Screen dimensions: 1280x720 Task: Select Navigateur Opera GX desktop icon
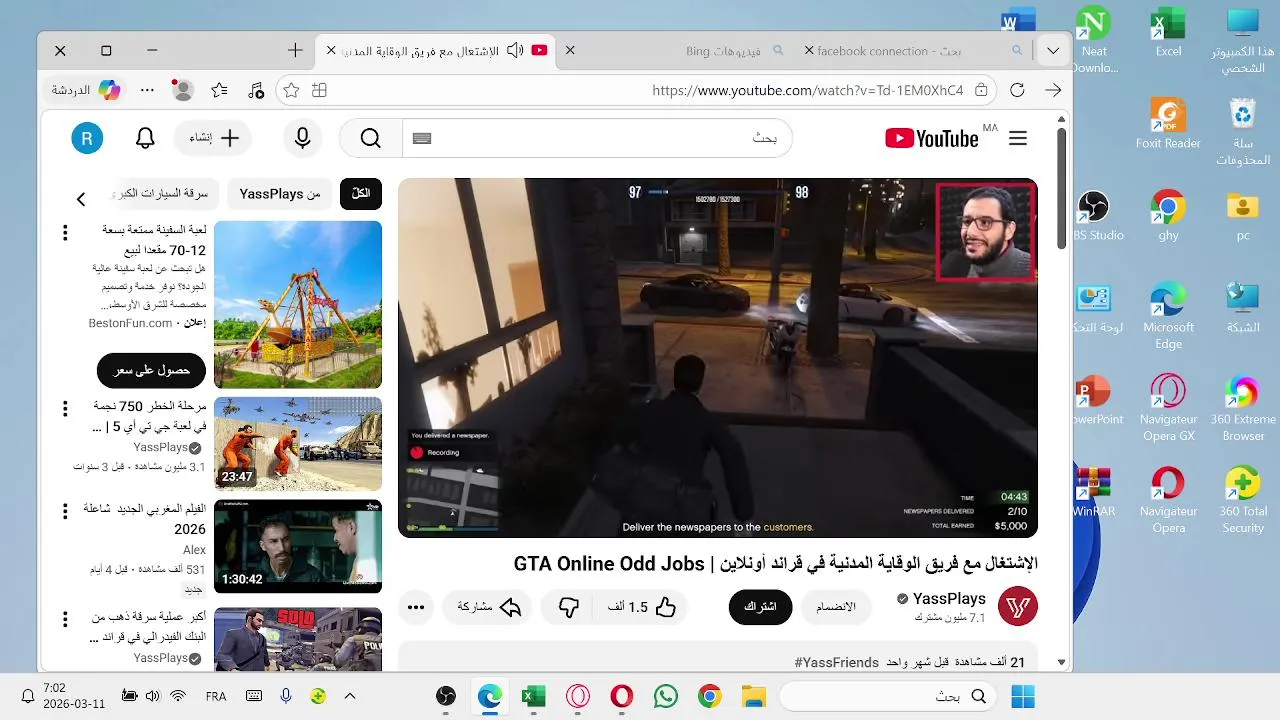(x=1168, y=408)
